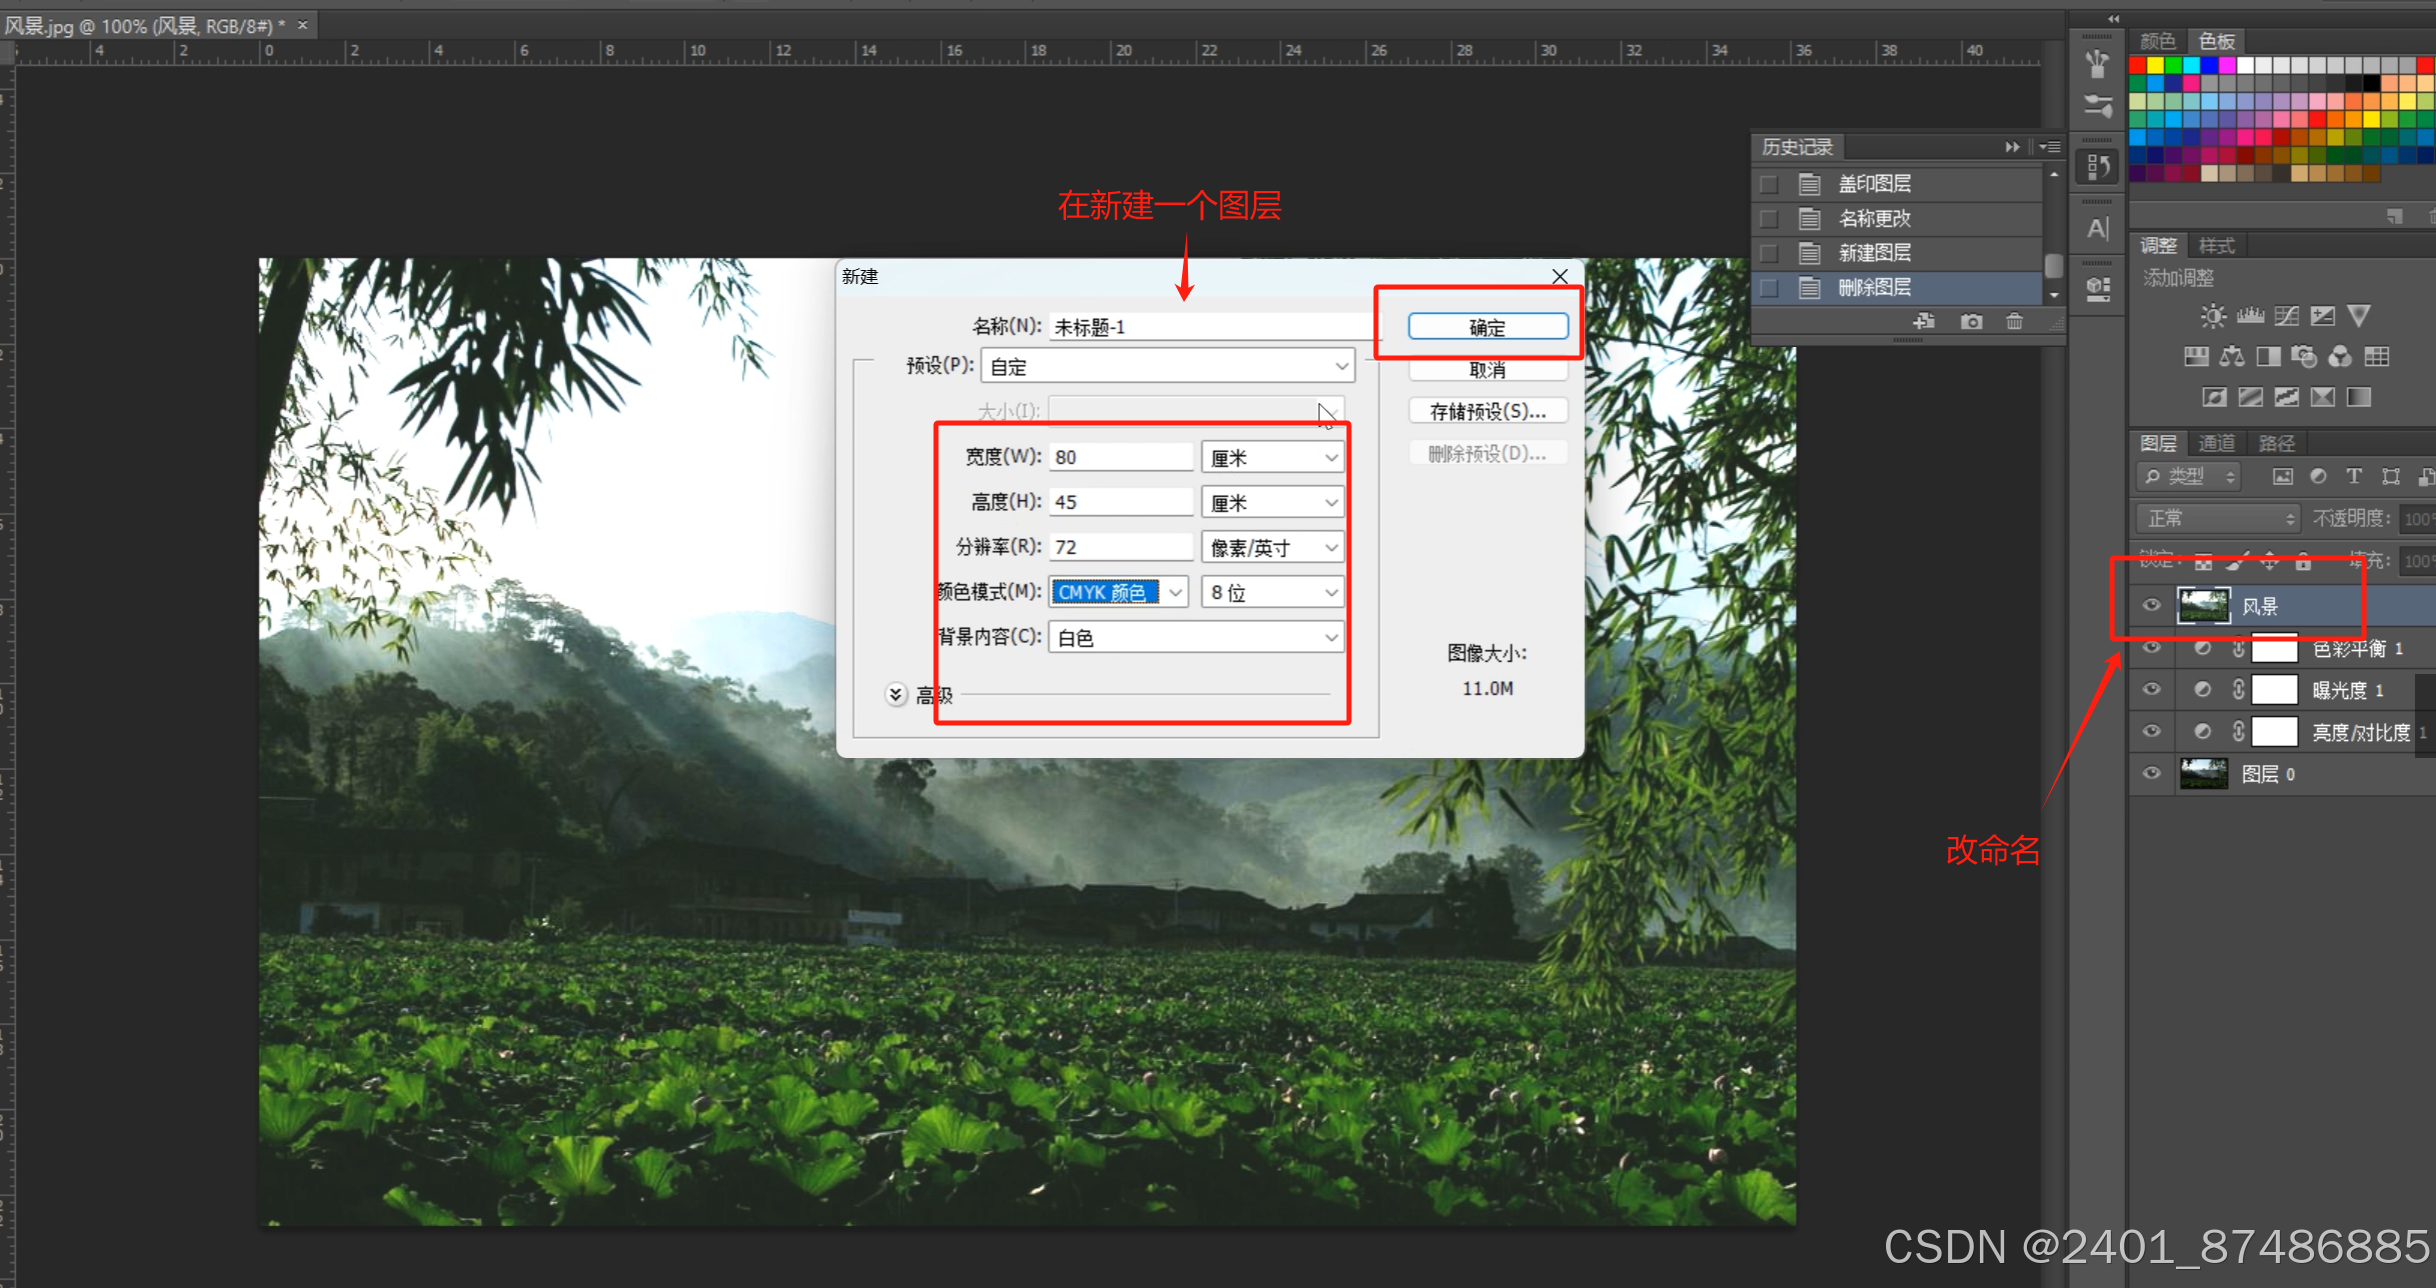Toggle visibility of 图层 0 layer
The height and width of the screenshot is (1288, 2436).
2152,773
